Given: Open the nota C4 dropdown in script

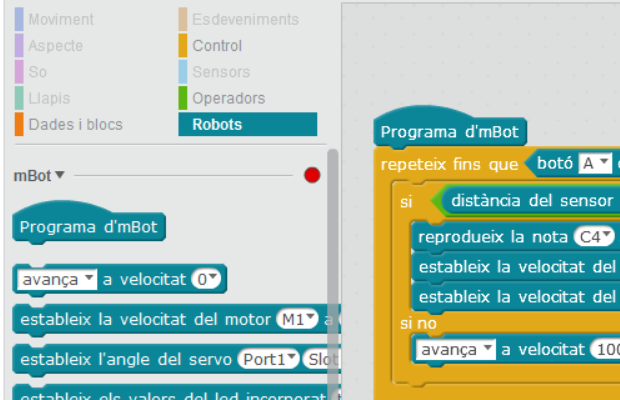Looking at the screenshot, I should coord(594,237).
